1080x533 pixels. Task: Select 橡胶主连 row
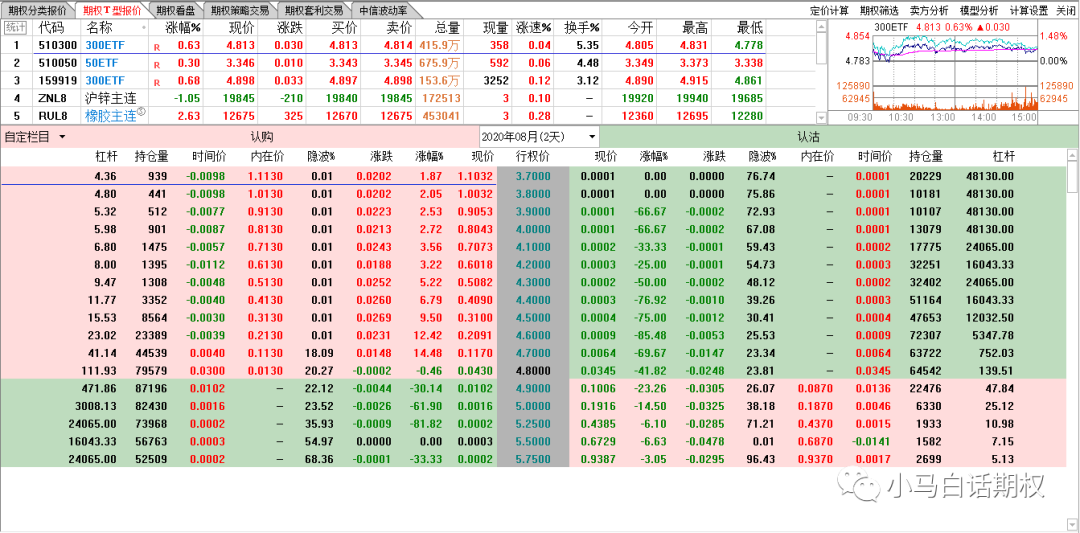click(409, 115)
